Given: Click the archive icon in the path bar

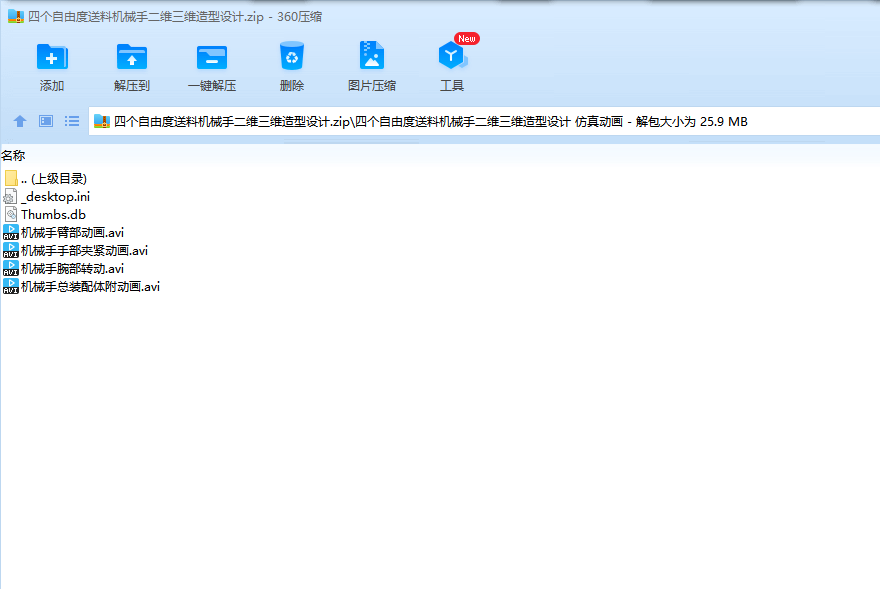Looking at the screenshot, I should pos(102,121).
